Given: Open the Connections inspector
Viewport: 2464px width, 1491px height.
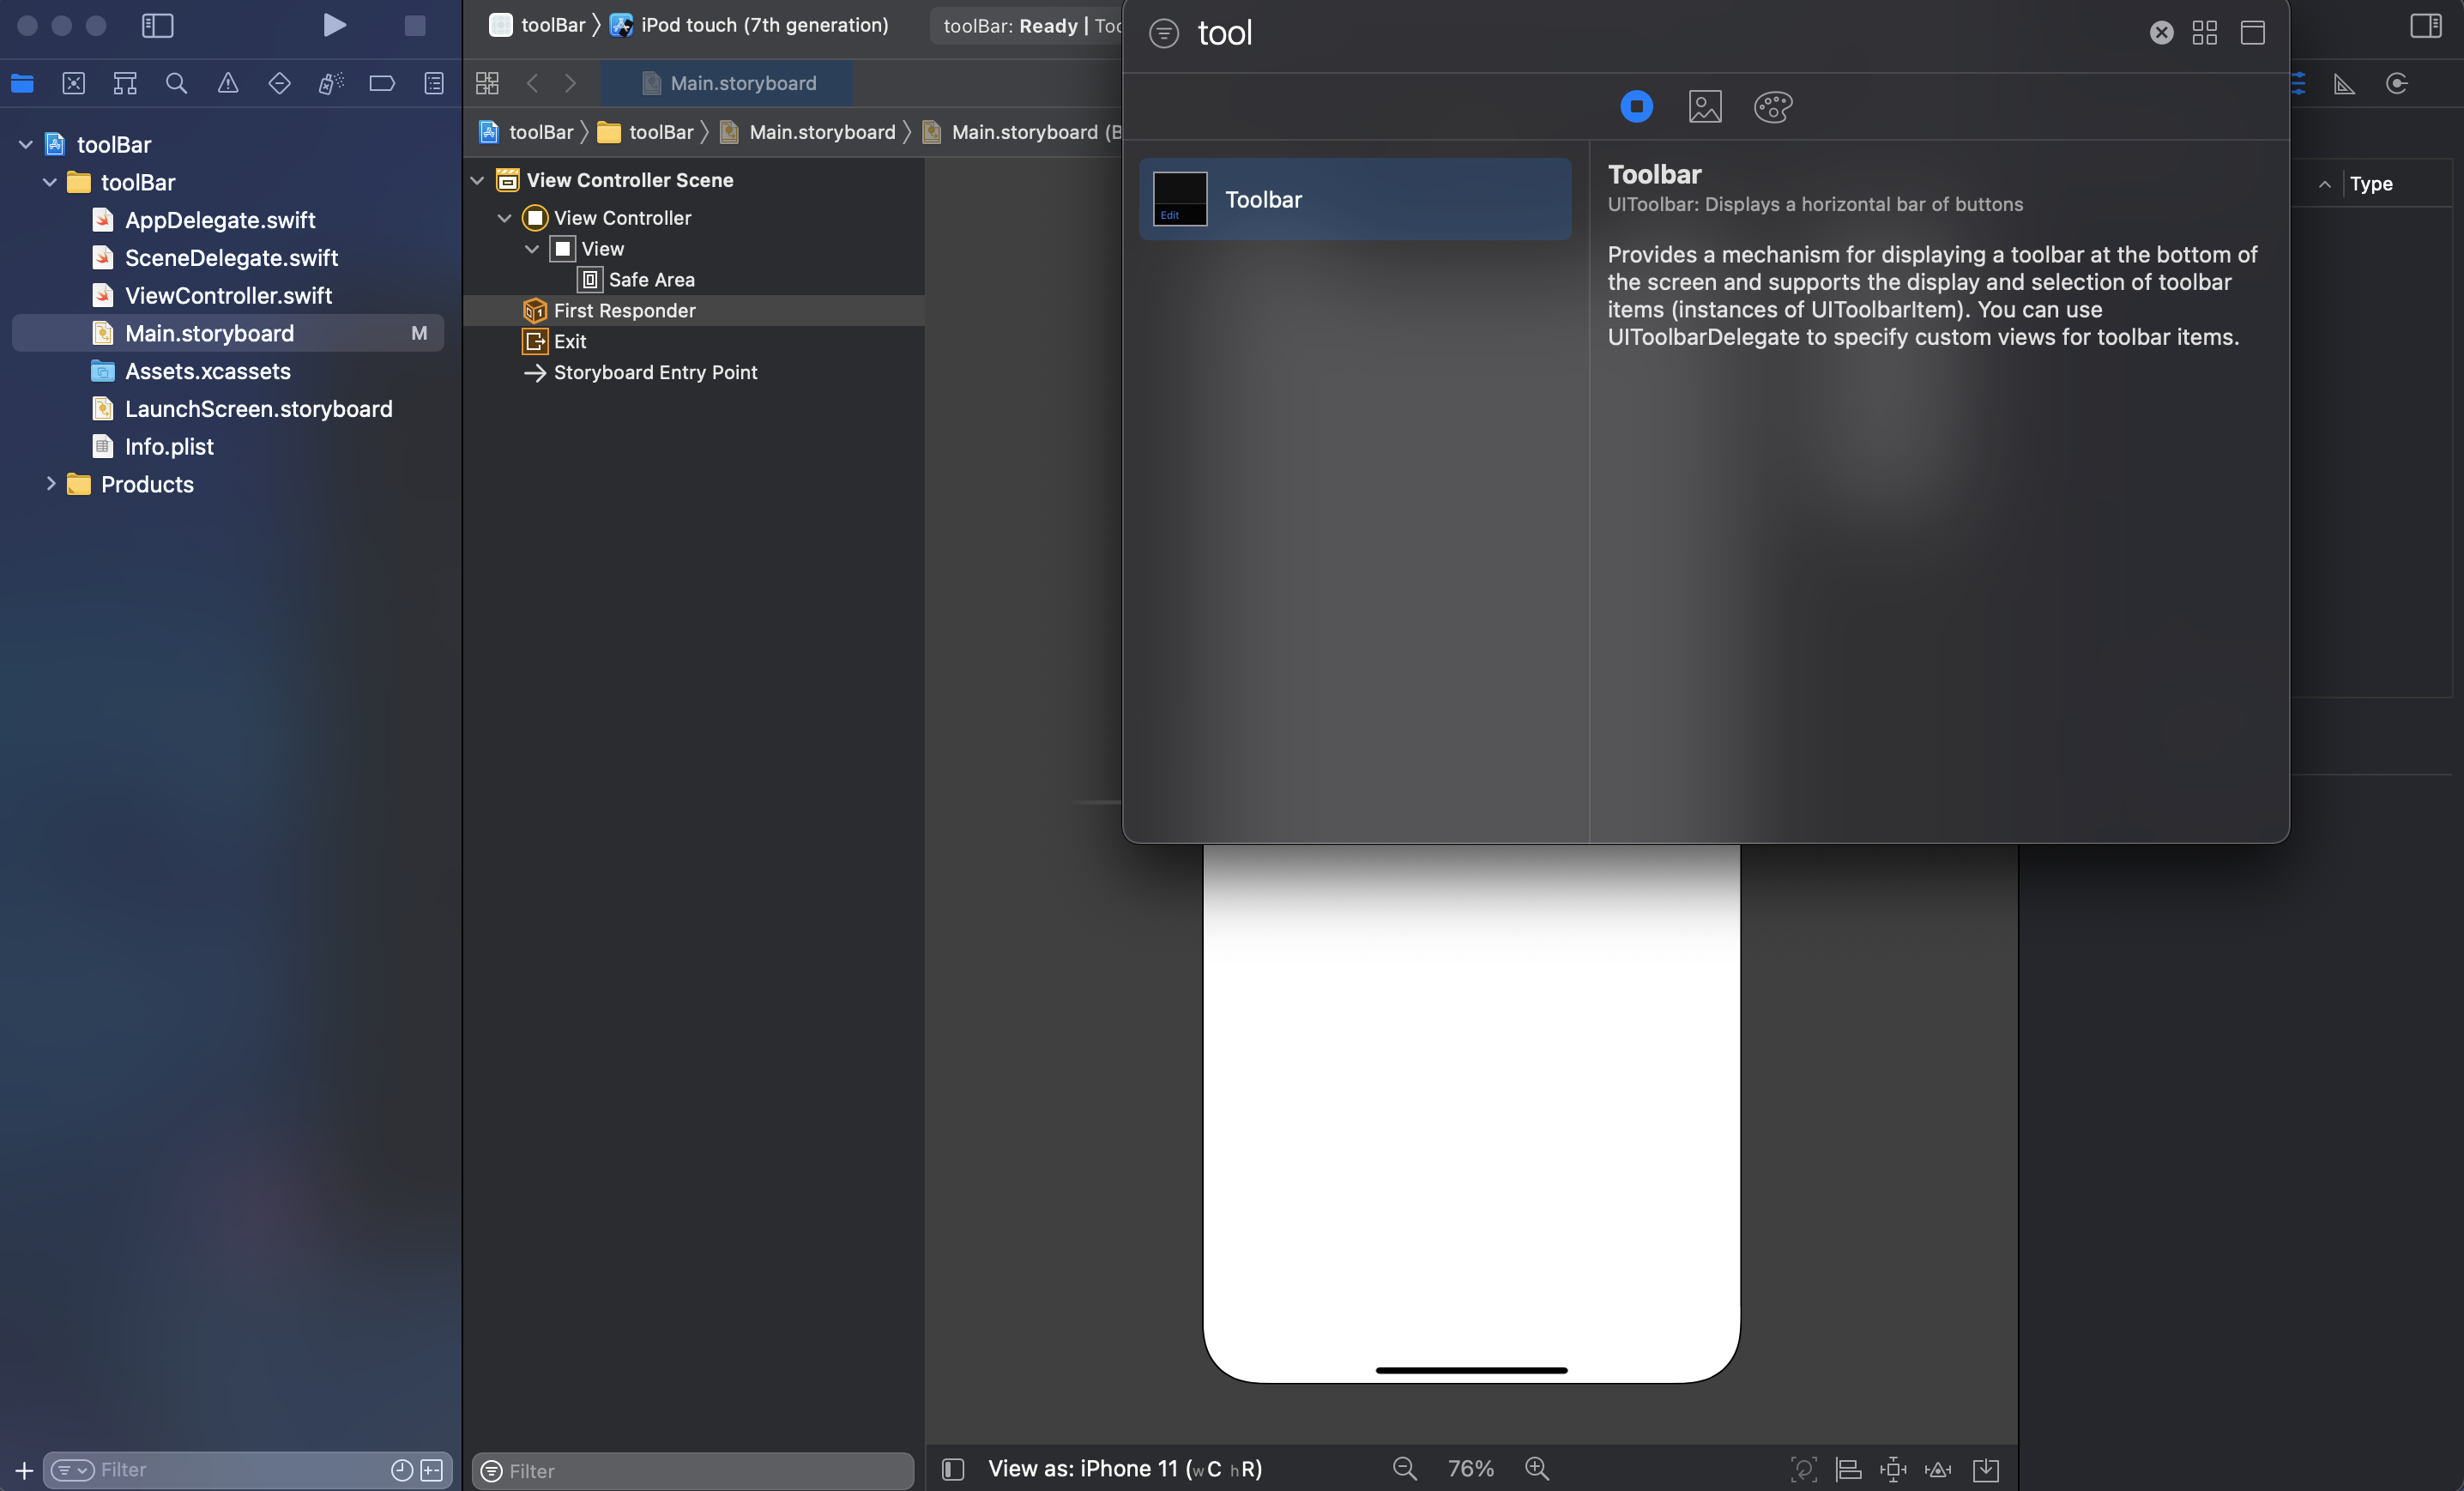Looking at the screenshot, I should [2398, 85].
